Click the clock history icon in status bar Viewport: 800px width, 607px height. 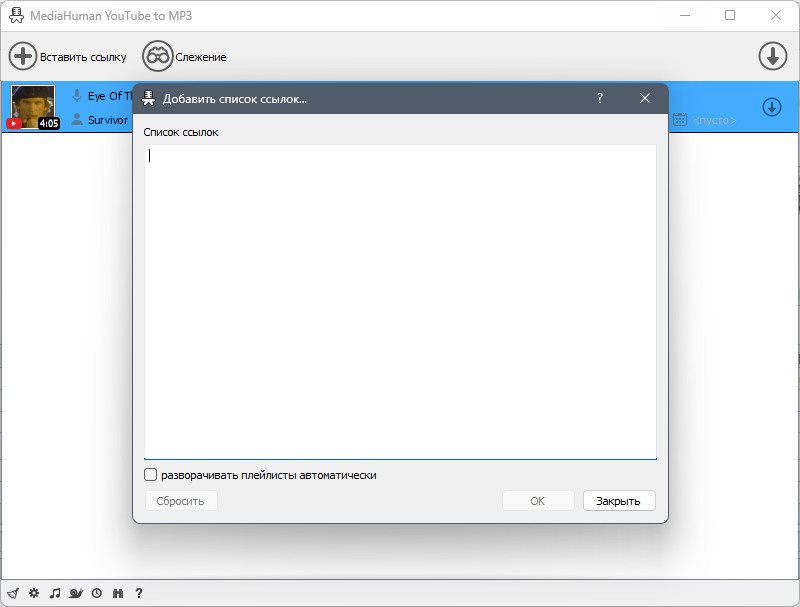point(97,593)
